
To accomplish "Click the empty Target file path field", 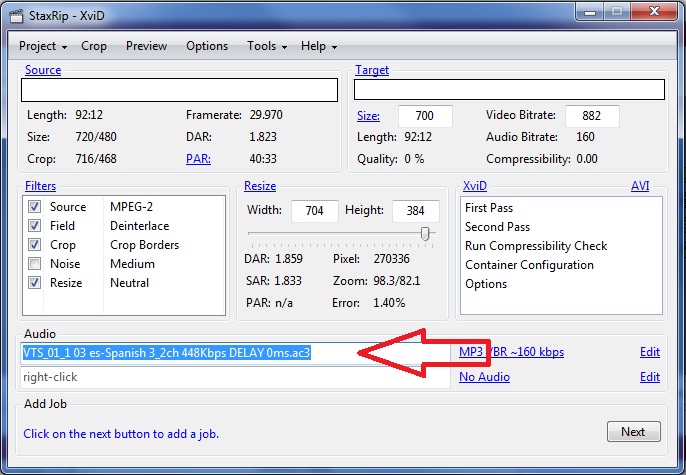I will tap(509, 90).
